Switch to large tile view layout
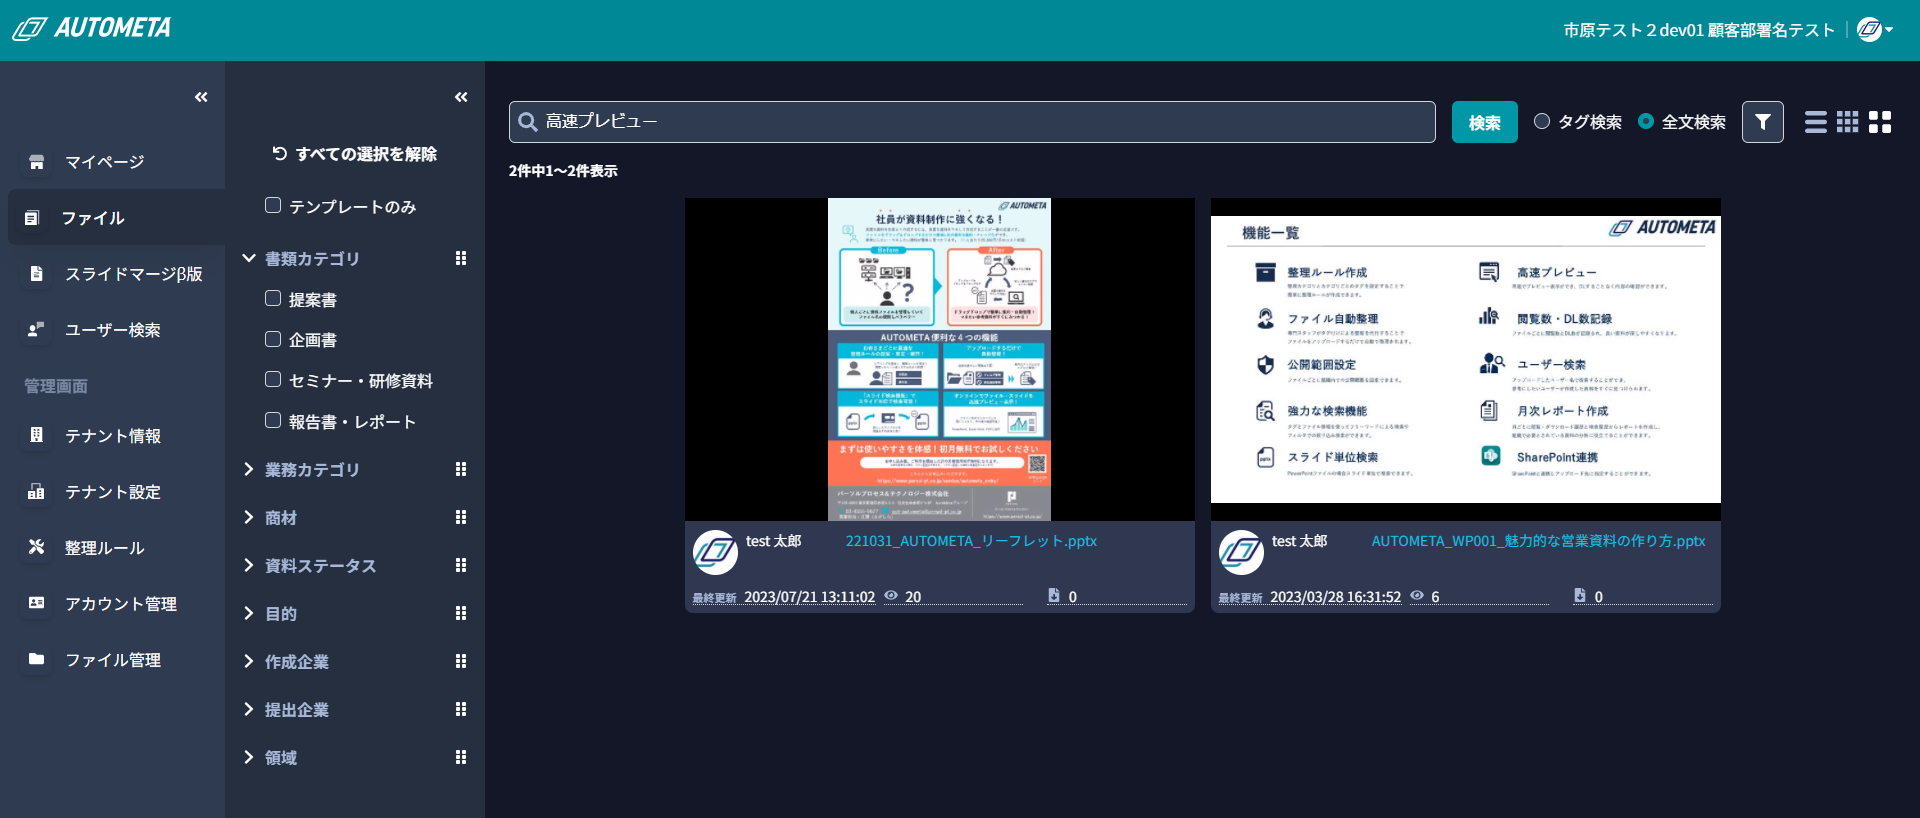This screenshot has width=1920, height=818. click(1880, 122)
